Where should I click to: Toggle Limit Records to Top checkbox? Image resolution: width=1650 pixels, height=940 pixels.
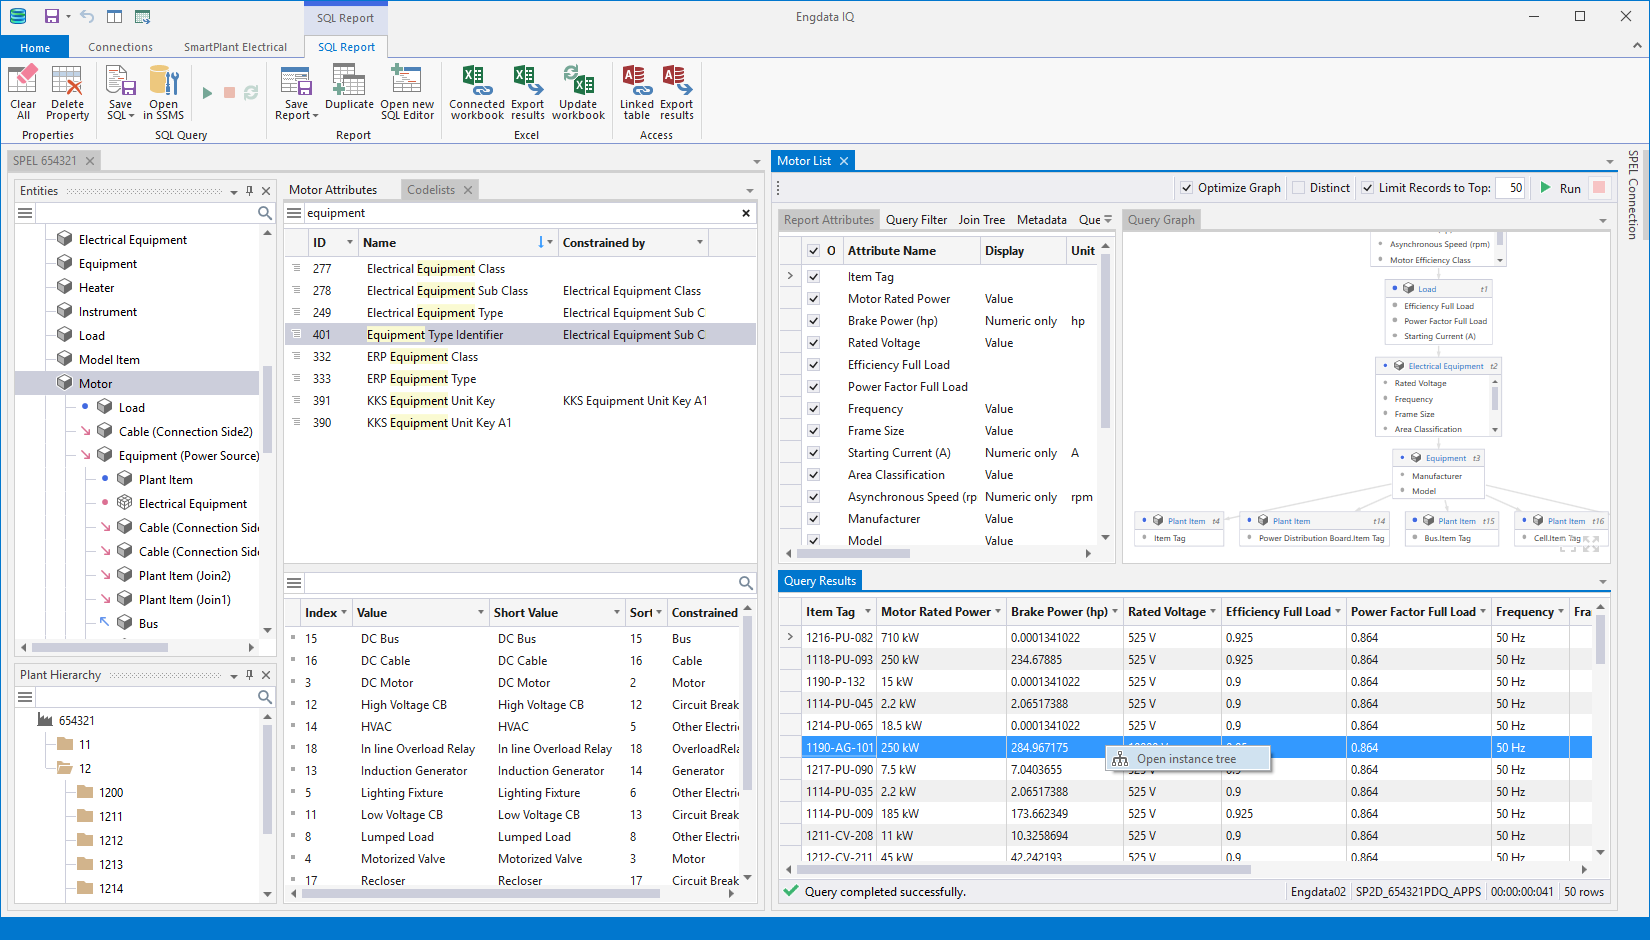pos(1367,188)
